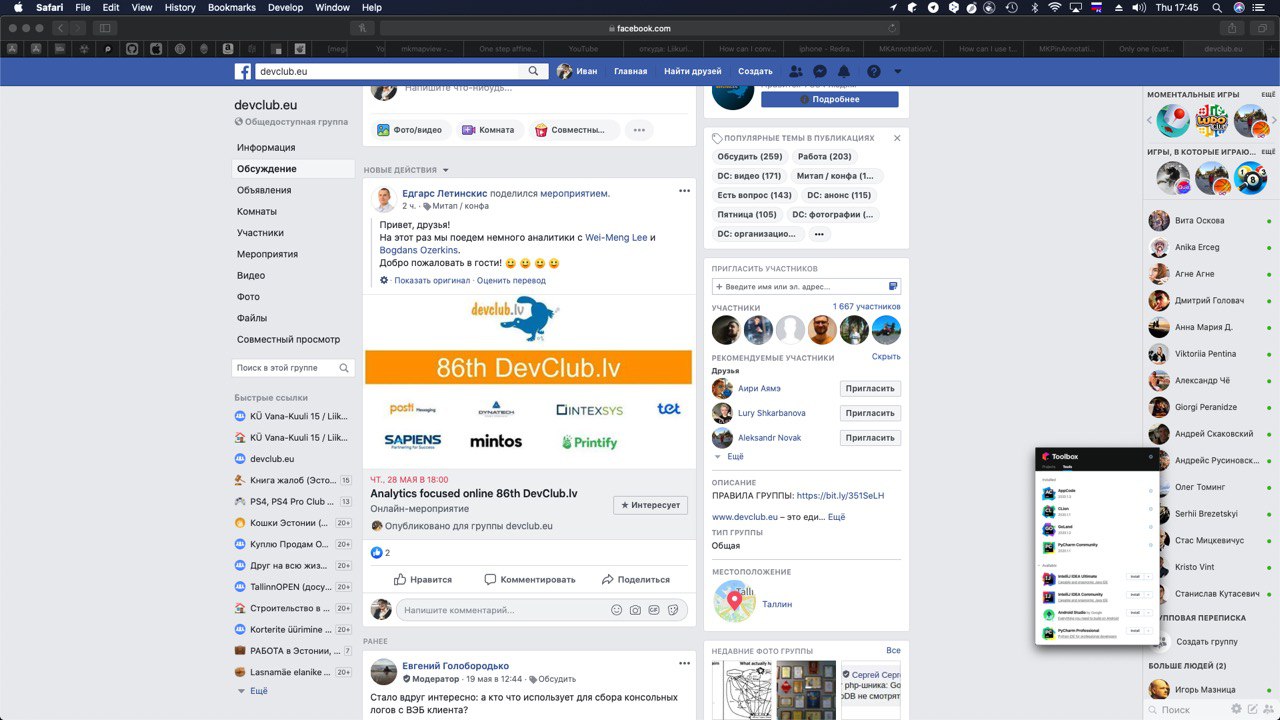The image size is (1280, 720).
Task: Show next instant games with right arrow
Action: [1273, 121]
